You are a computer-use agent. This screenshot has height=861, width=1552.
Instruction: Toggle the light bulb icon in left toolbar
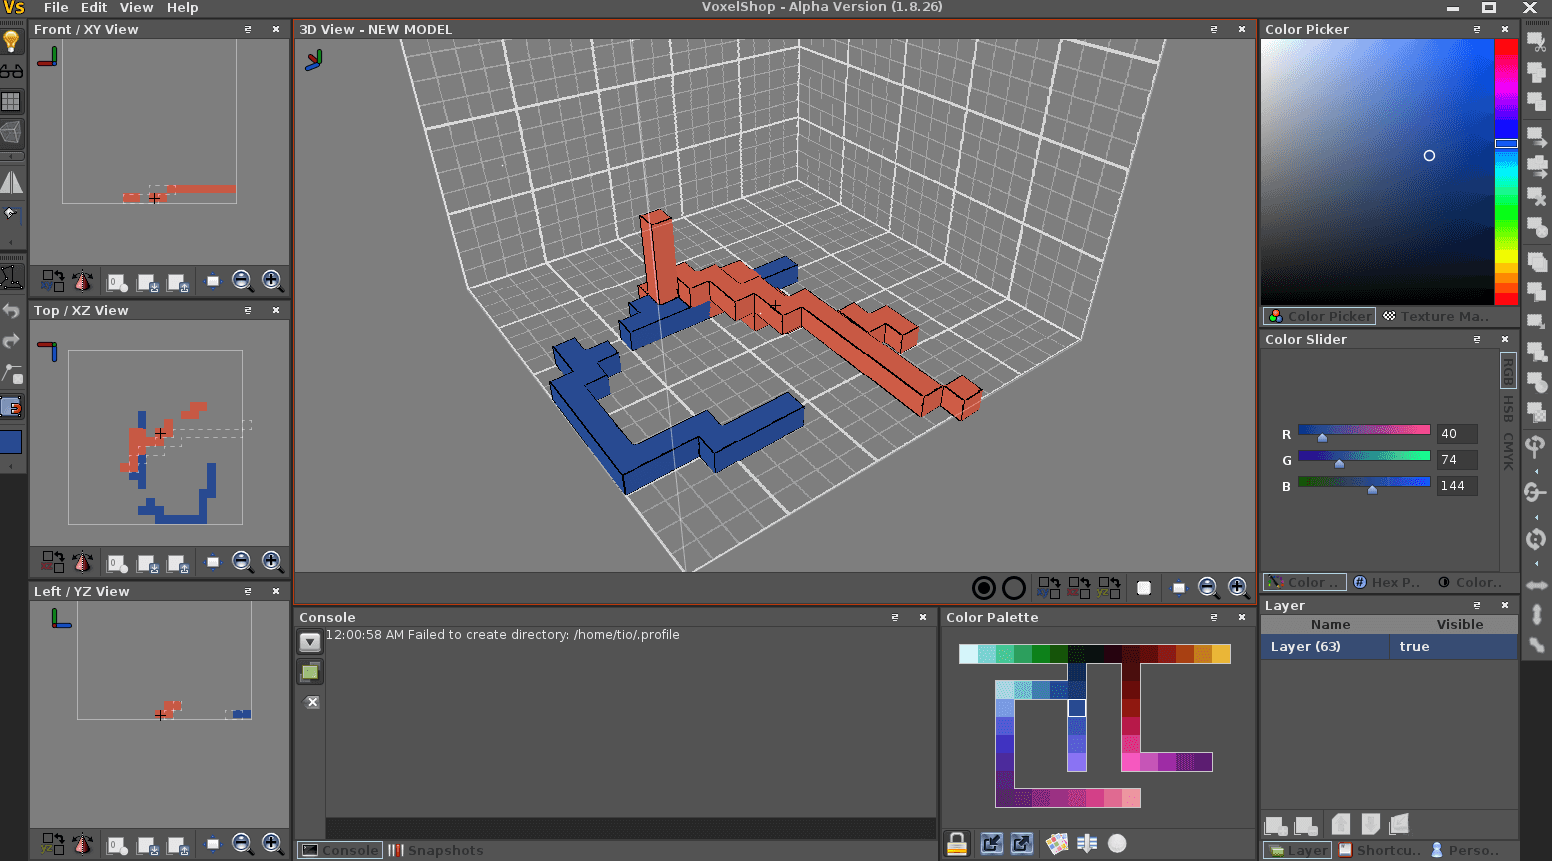[11, 42]
